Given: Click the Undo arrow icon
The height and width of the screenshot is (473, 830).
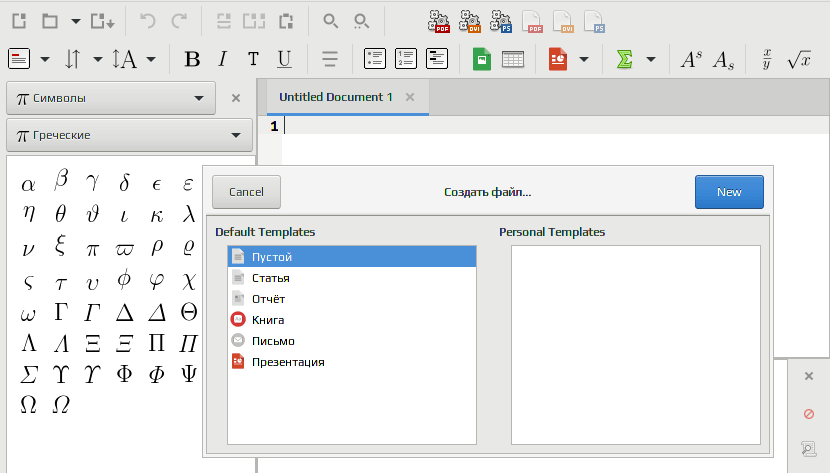Looking at the screenshot, I should click(x=148, y=21).
